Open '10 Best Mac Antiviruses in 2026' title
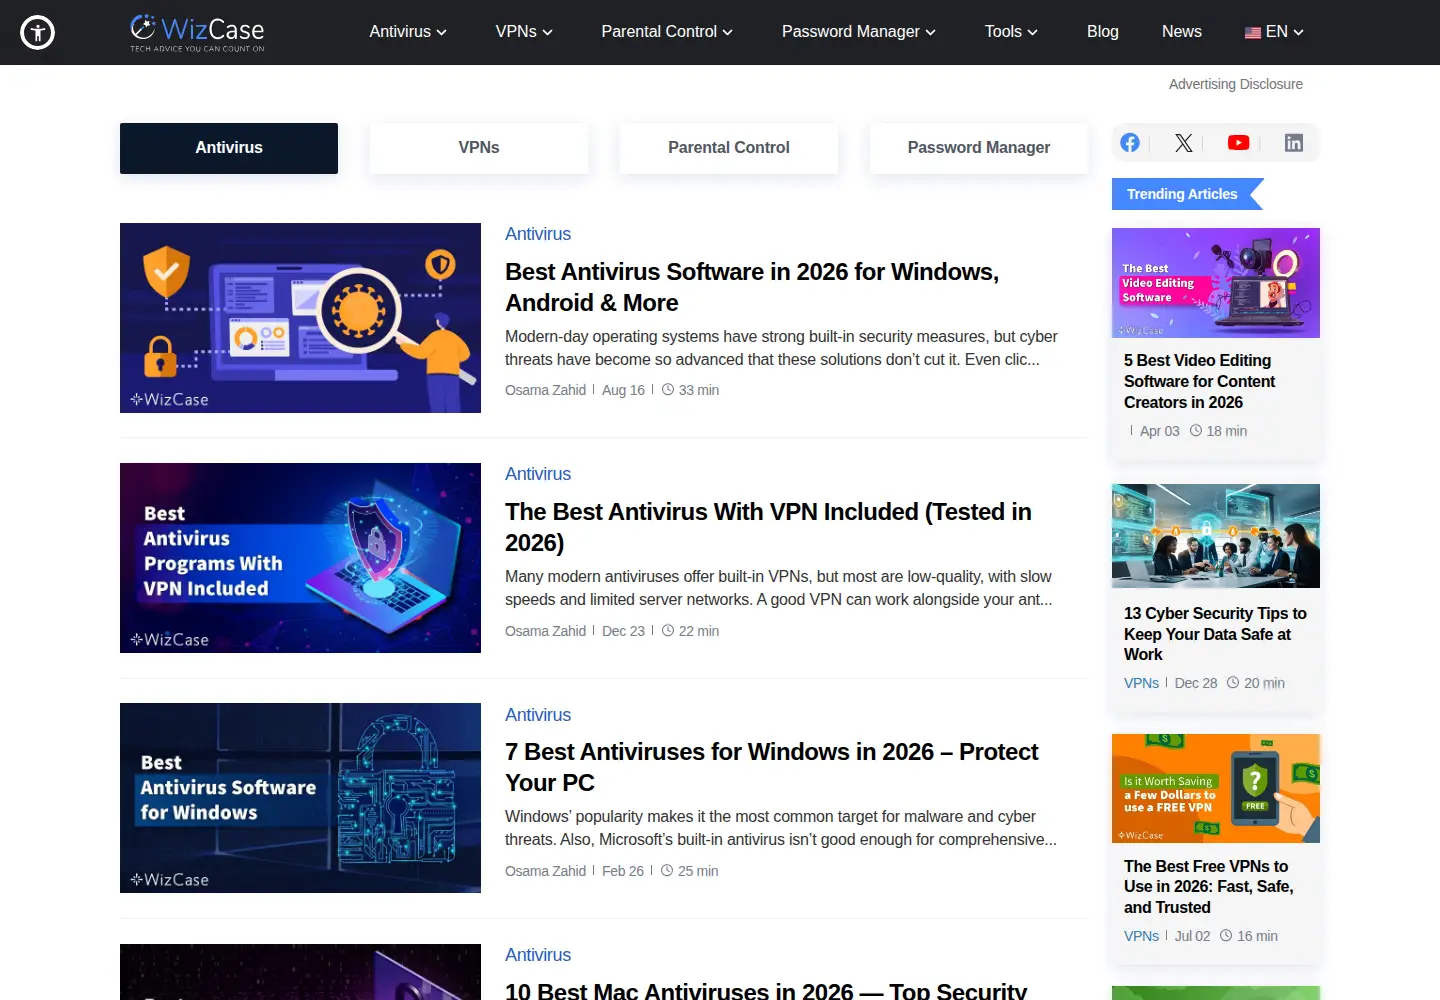Image resolution: width=1440 pixels, height=1000 pixels. point(766,990)
